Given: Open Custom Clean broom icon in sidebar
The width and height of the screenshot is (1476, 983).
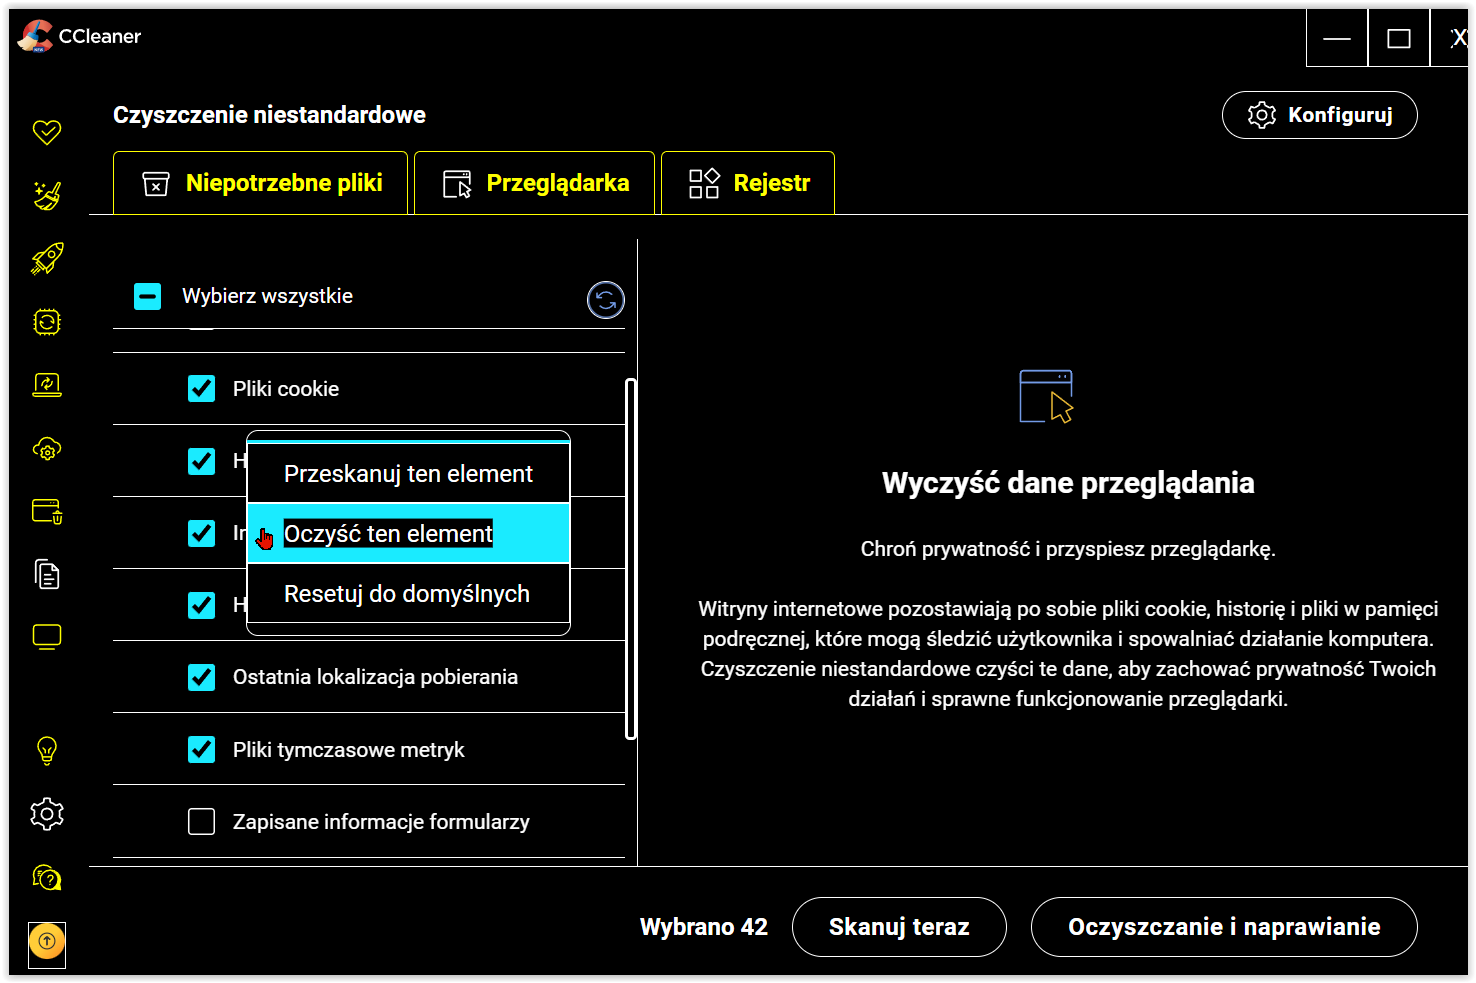Looking at the screenshot, I should pyautogui.click(x=47, y=195).
